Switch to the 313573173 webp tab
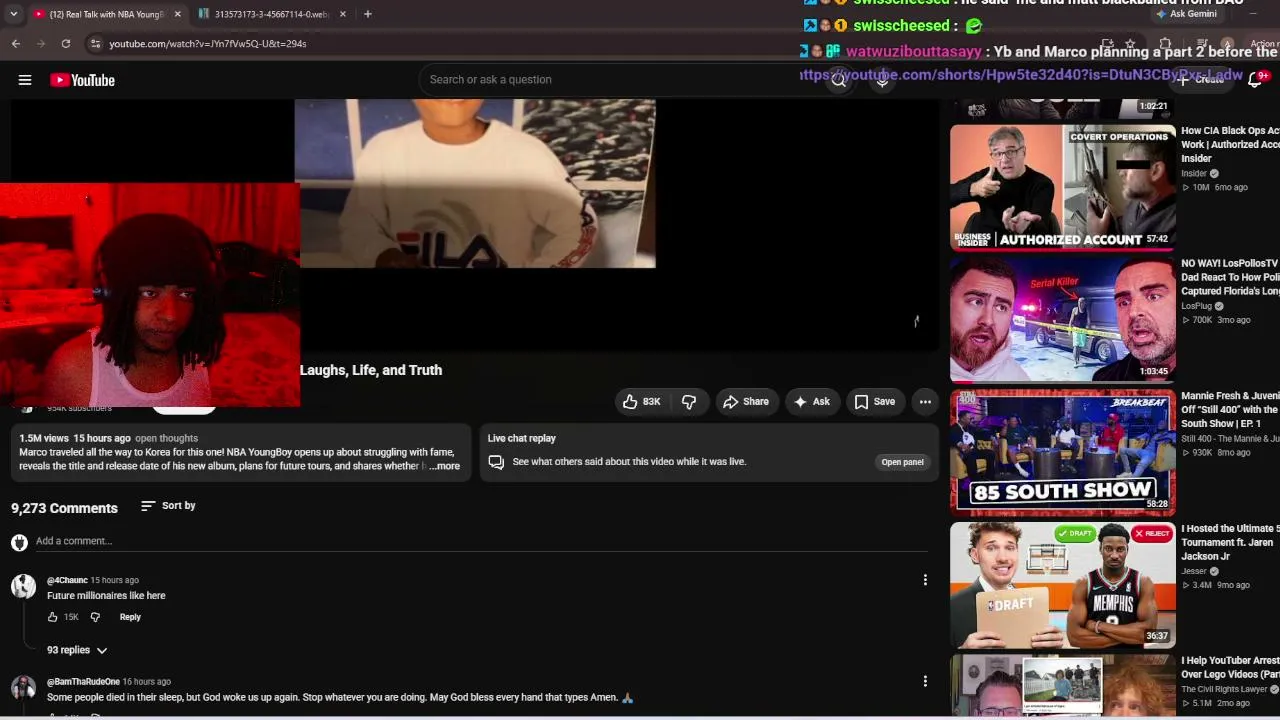The image size is (1280, 720). (x=271, y=14)
